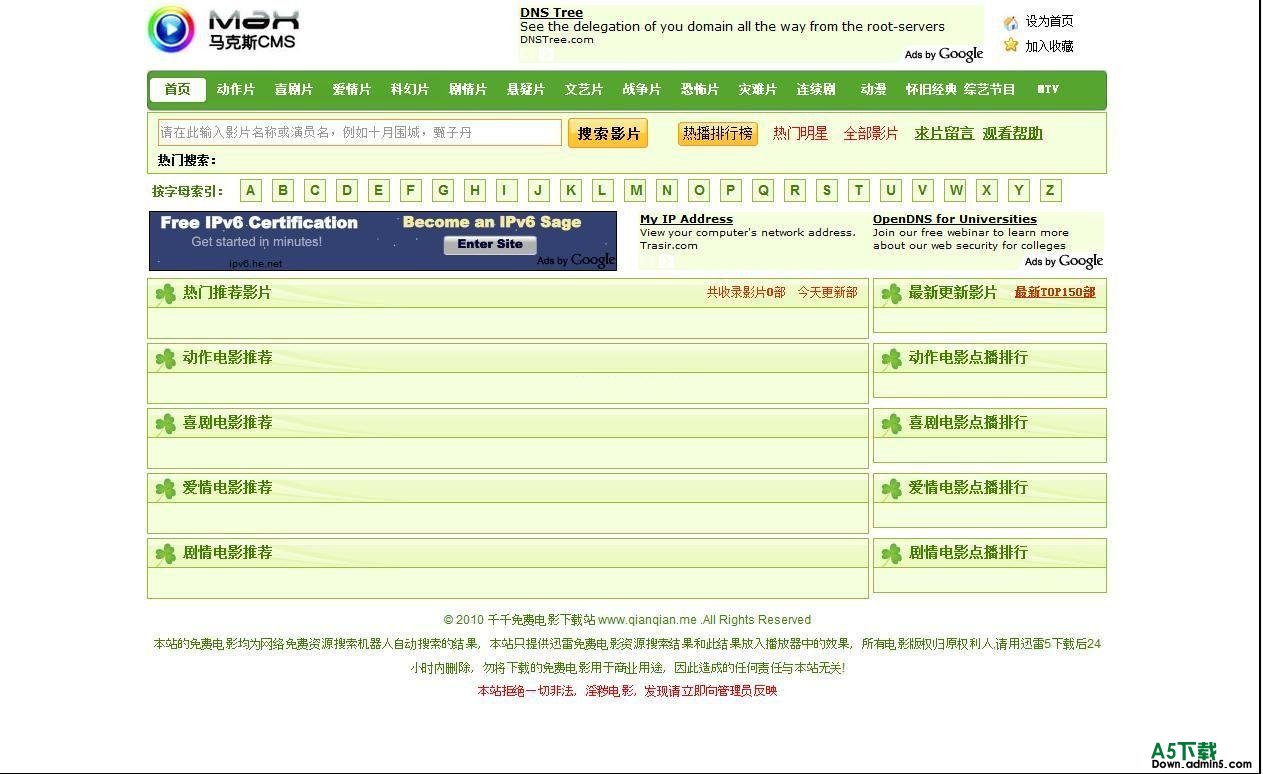Click the star icon beside 加入收藏
Viewport: 1263px width, 774px height.
pos(1011,45)
